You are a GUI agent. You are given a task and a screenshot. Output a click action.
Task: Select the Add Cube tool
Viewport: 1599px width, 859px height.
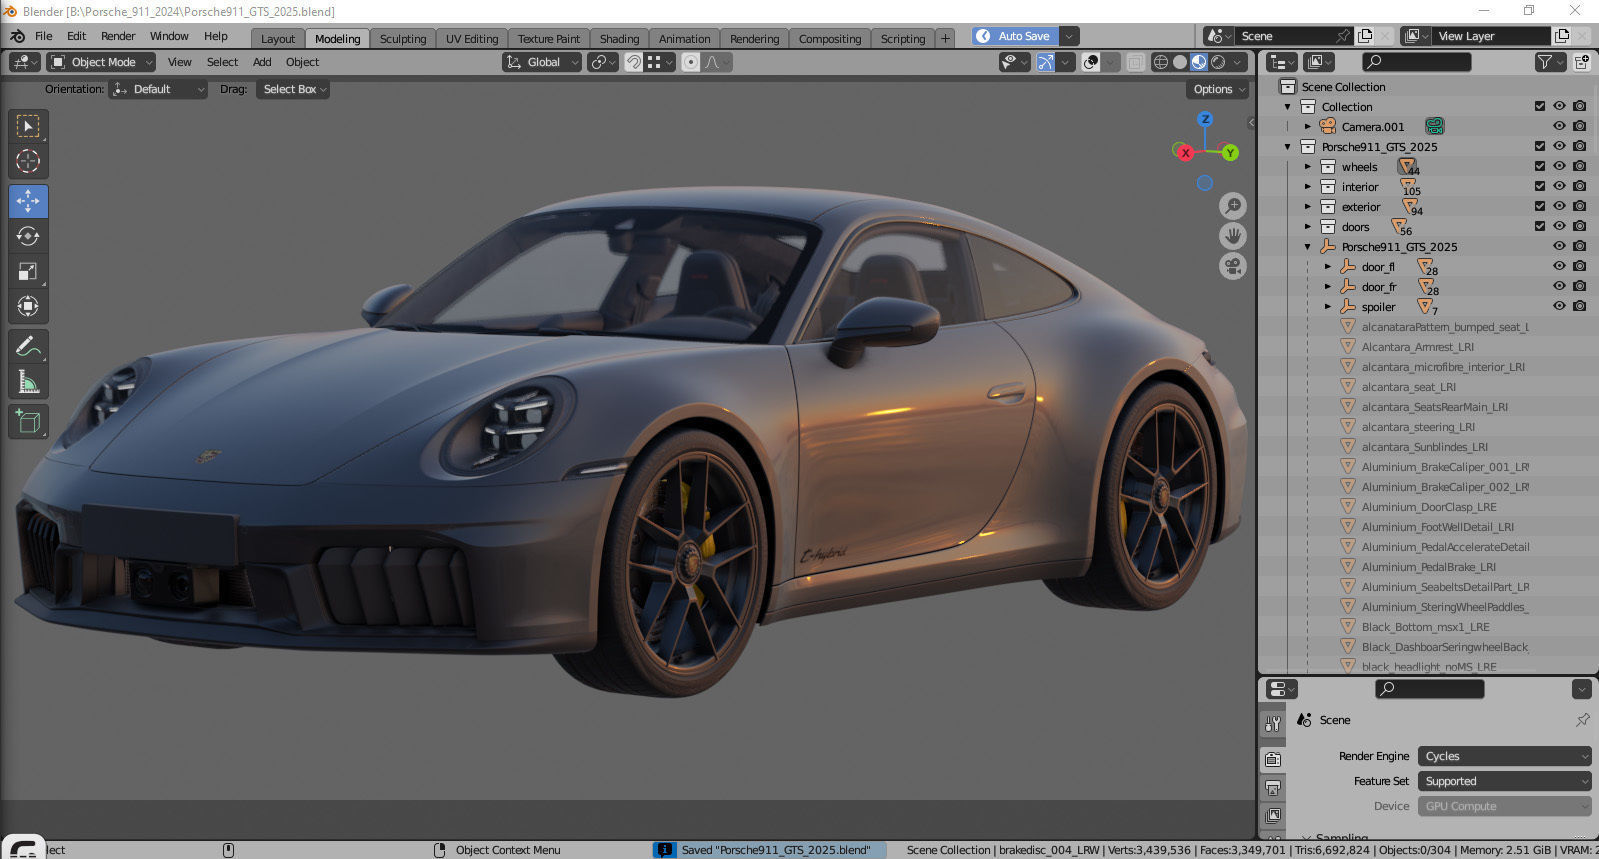click(x=28, y=422)
